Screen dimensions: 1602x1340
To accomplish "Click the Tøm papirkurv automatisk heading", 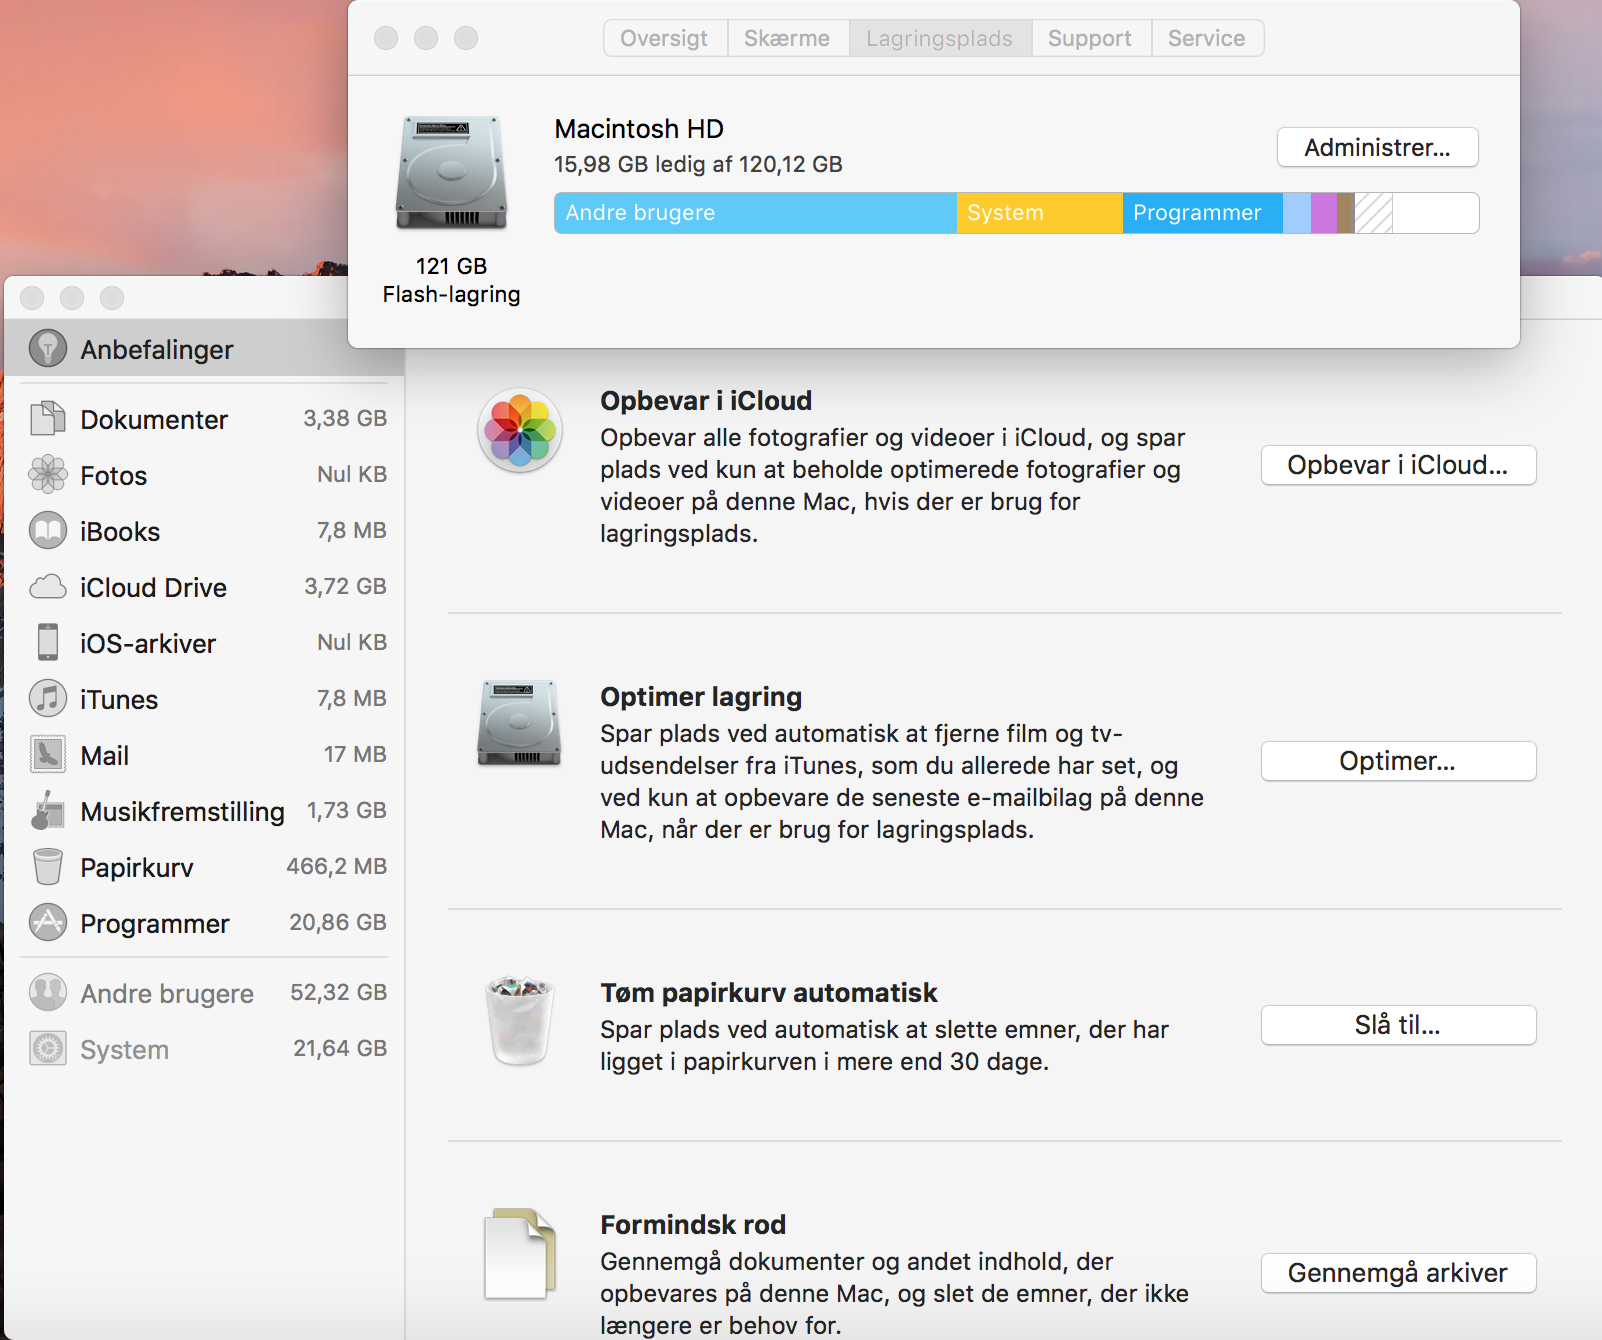I will (769, 993).
